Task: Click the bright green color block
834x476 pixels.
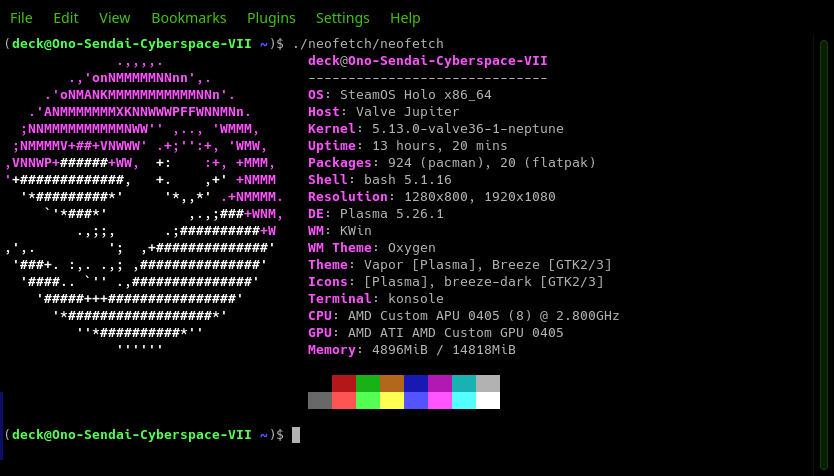Action: tap(368, 400)
